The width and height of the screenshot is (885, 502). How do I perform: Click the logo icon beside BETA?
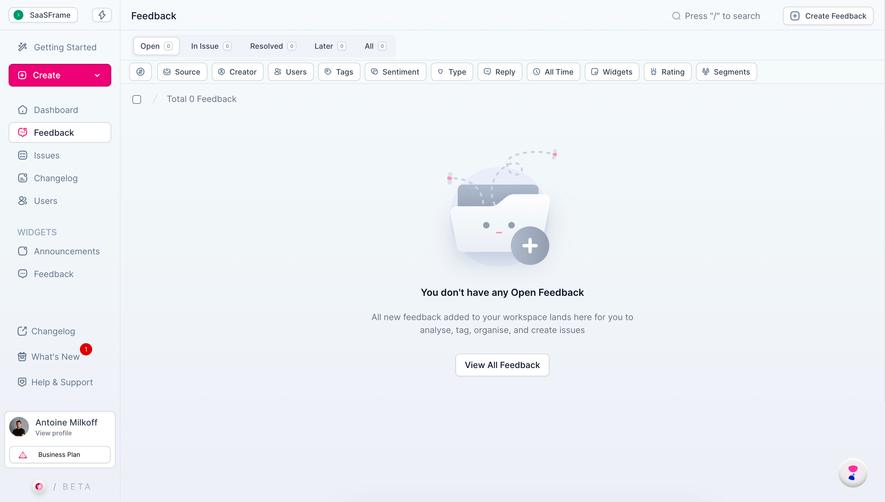tap(39, 486)
